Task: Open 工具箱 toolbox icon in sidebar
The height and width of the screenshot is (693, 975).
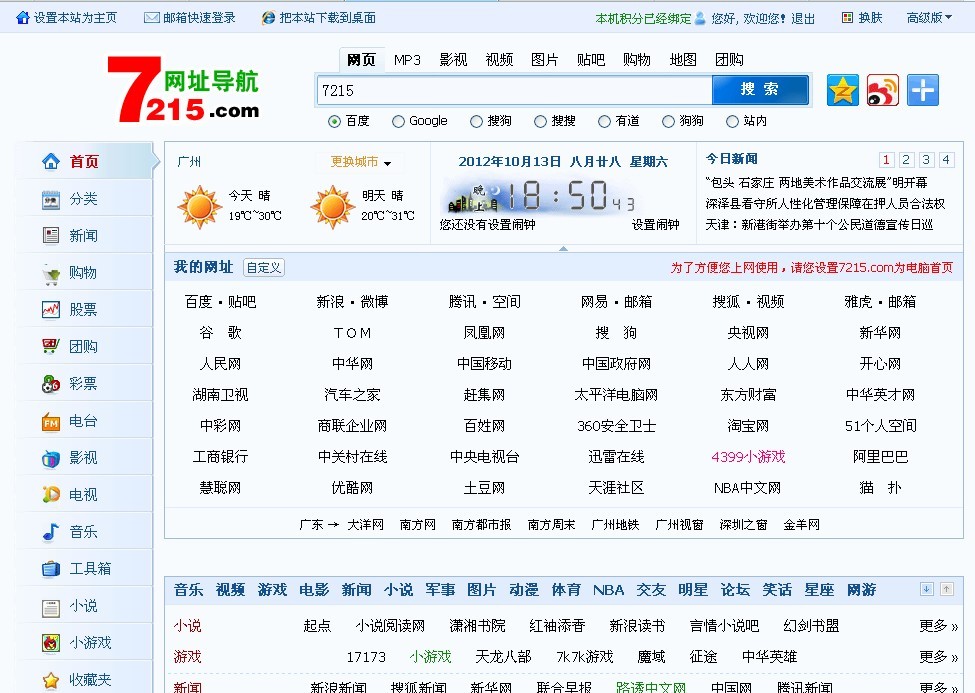Action: 51,569
